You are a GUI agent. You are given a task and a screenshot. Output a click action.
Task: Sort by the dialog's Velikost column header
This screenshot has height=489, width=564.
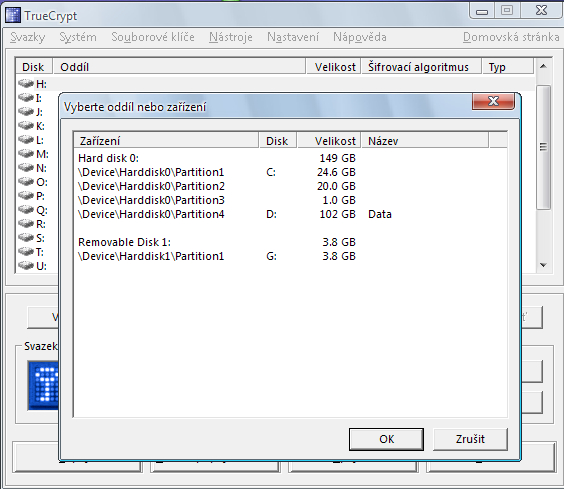click(329, 140)
